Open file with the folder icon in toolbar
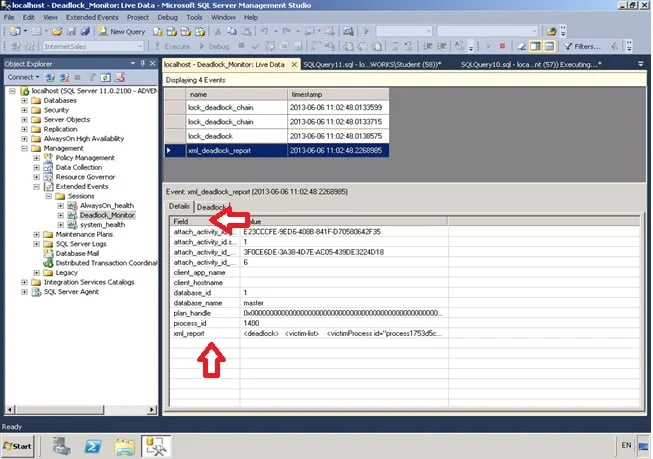653x459 pixels. [x=57, y=31]
